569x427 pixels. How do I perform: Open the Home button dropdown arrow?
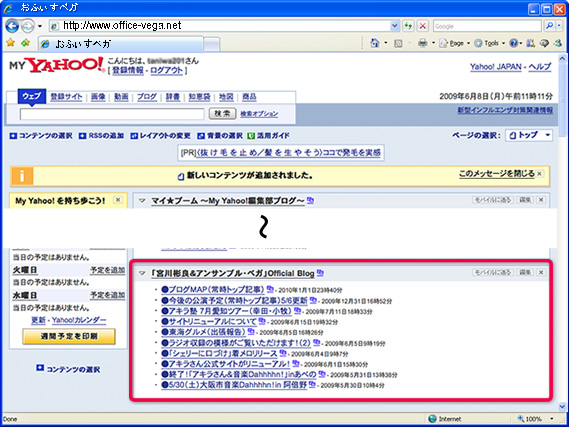pyautogui.click(x=385, y=43)
